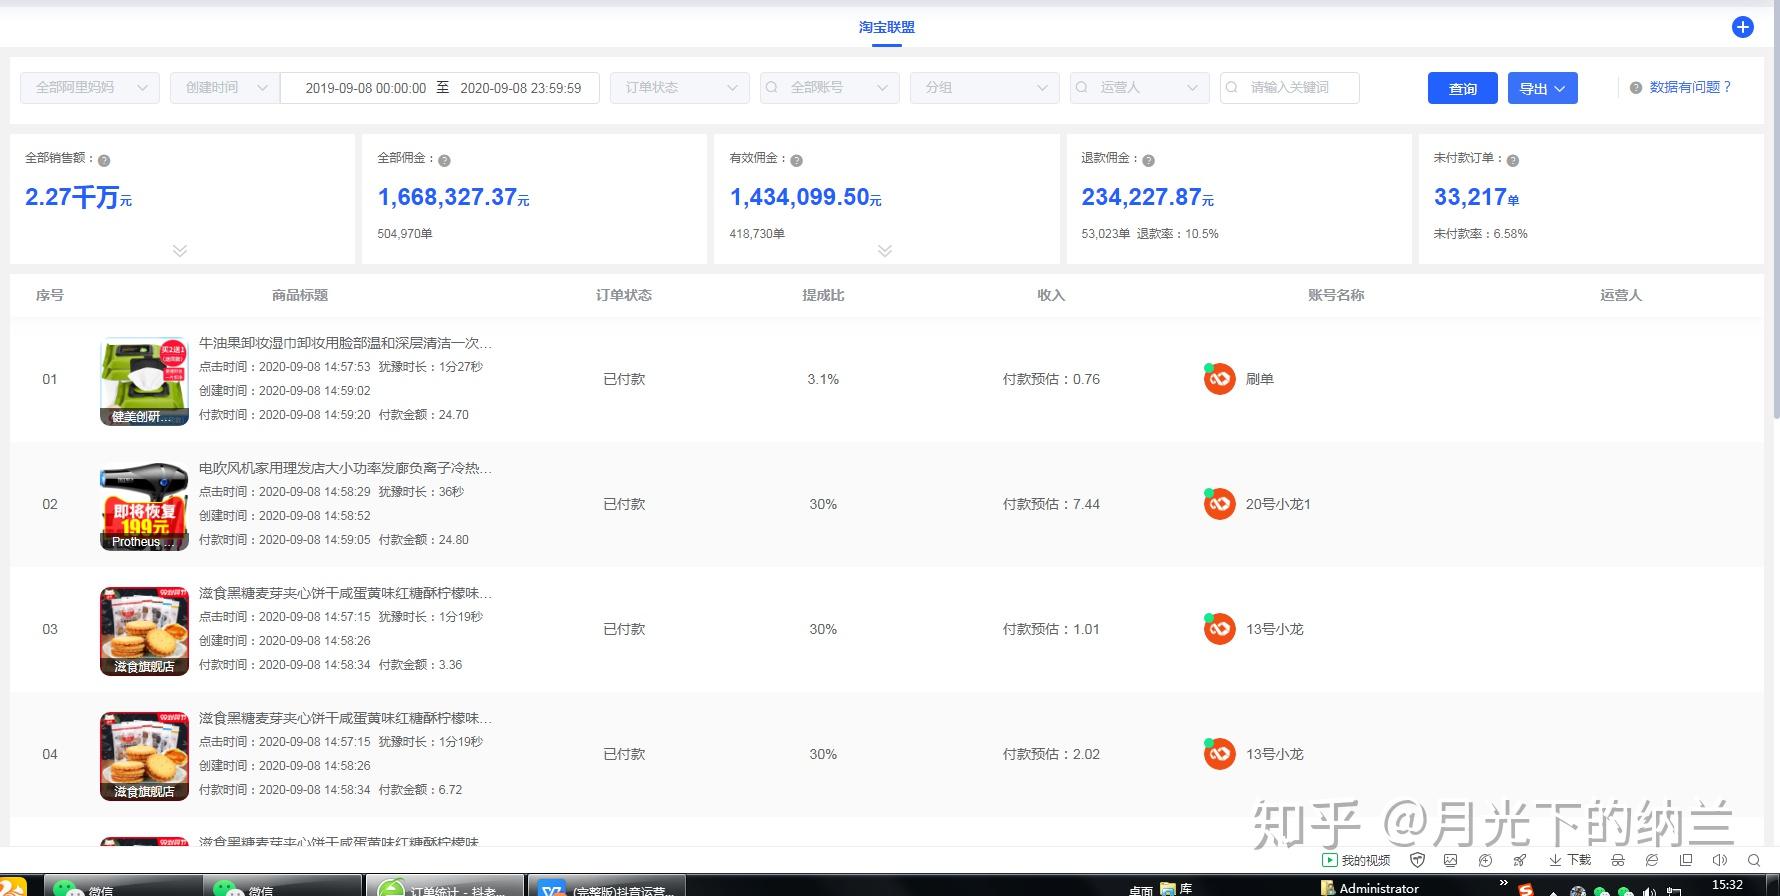Open the 淘宝联盟 tab

tap(886, 27)
